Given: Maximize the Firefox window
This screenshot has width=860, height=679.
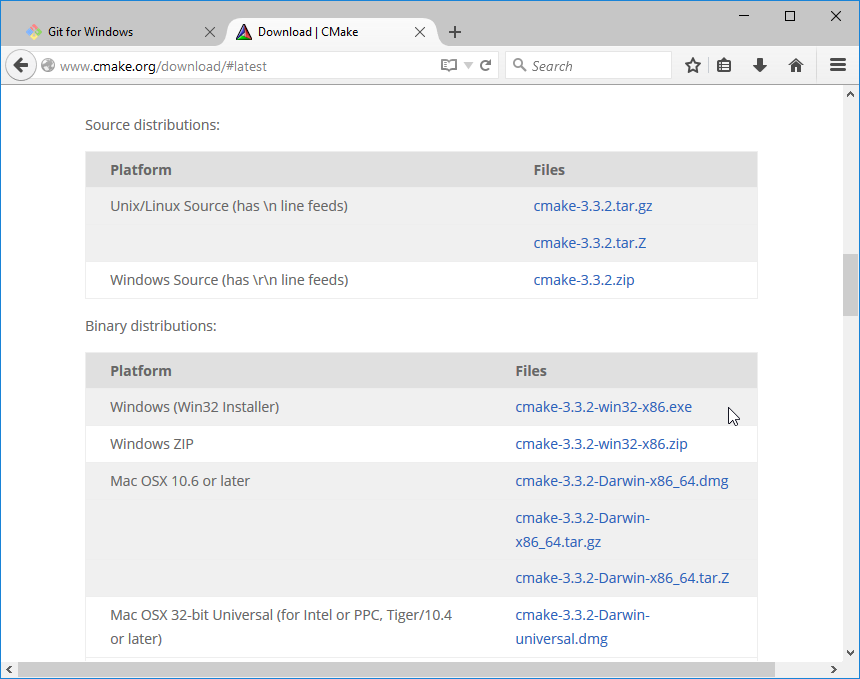Looking at the screenshot, I should coord(790,16).
